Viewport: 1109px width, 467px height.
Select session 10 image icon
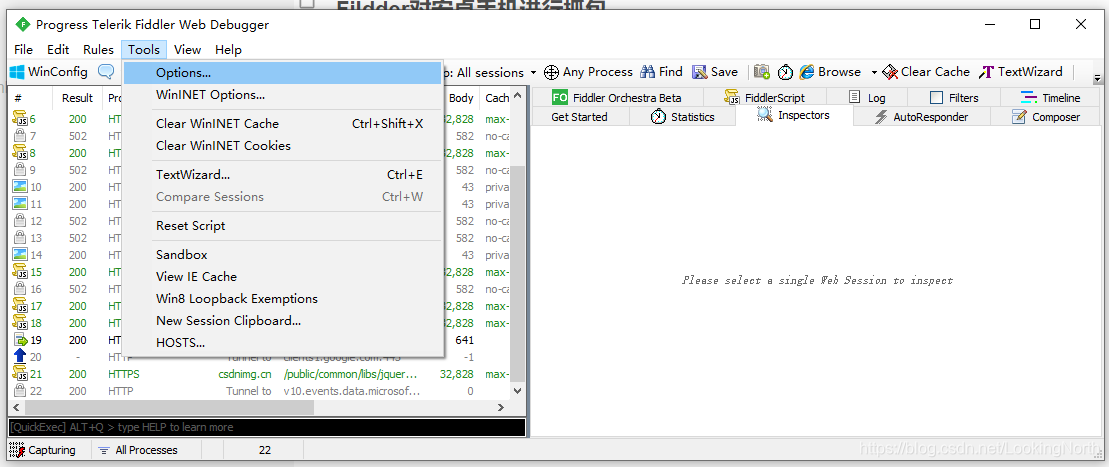20,187
